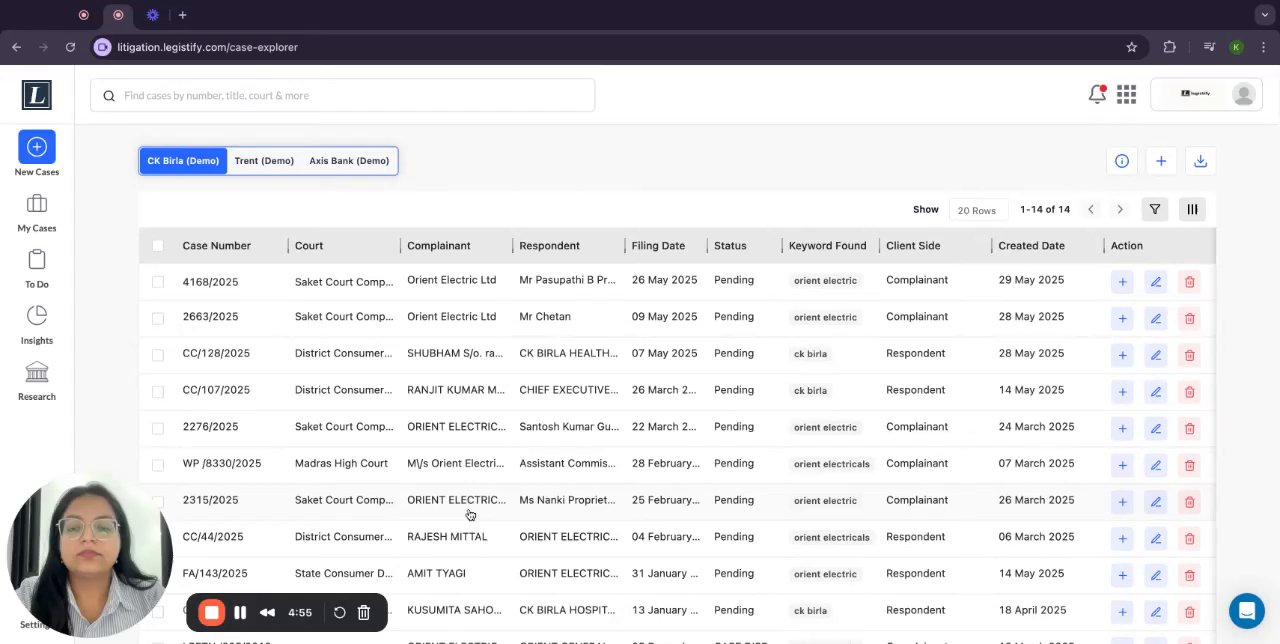Viewport: 1280px width, 644px height.
Task: Sort by Case Number column header
Action: (216, 246)
